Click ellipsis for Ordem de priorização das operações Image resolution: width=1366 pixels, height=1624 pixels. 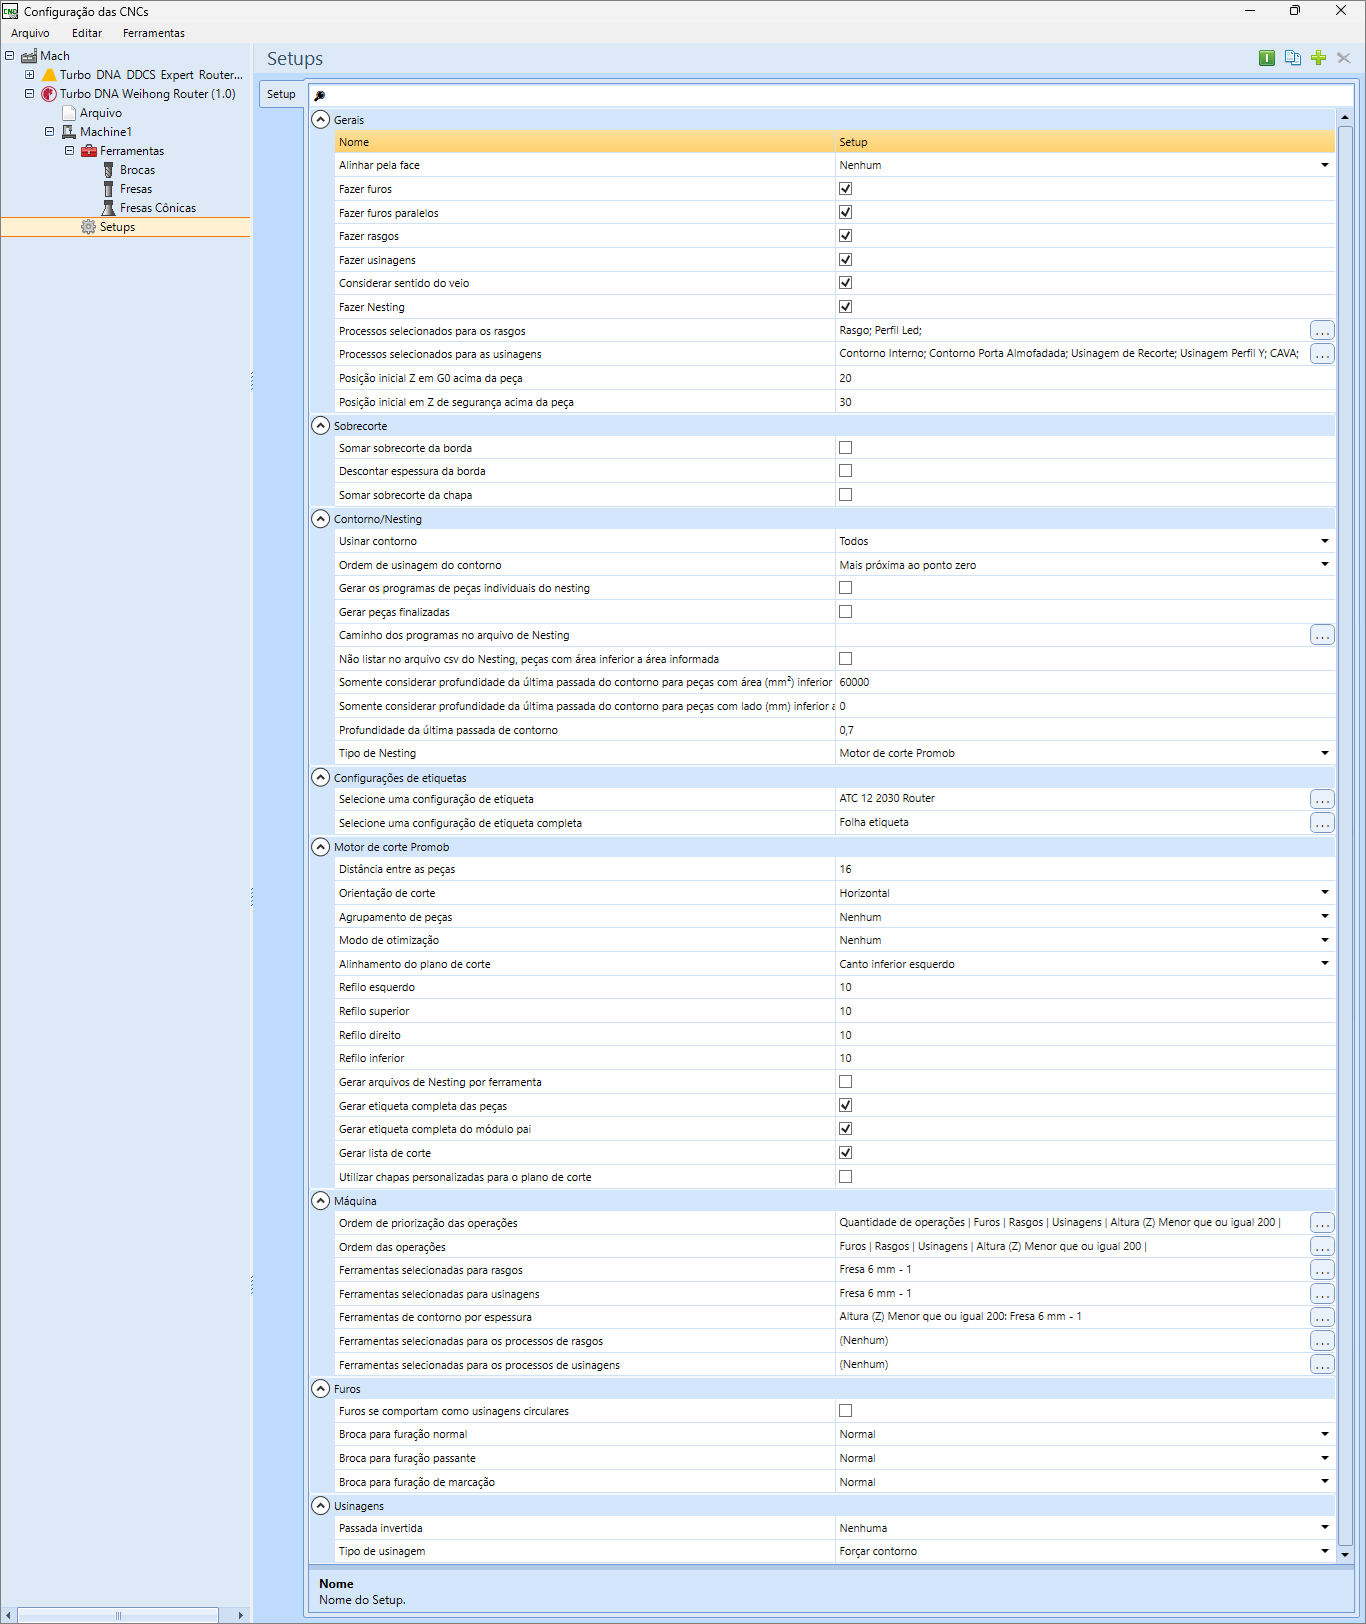1322,1223
